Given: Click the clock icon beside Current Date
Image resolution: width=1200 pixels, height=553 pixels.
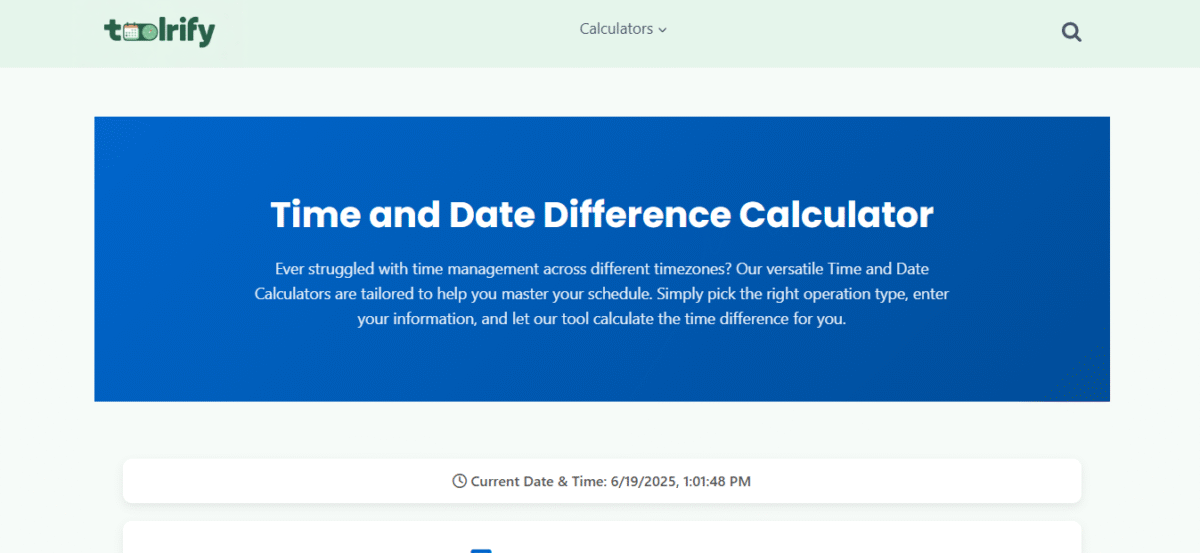Looking at the screenshot, I should (x=460, y=481).
